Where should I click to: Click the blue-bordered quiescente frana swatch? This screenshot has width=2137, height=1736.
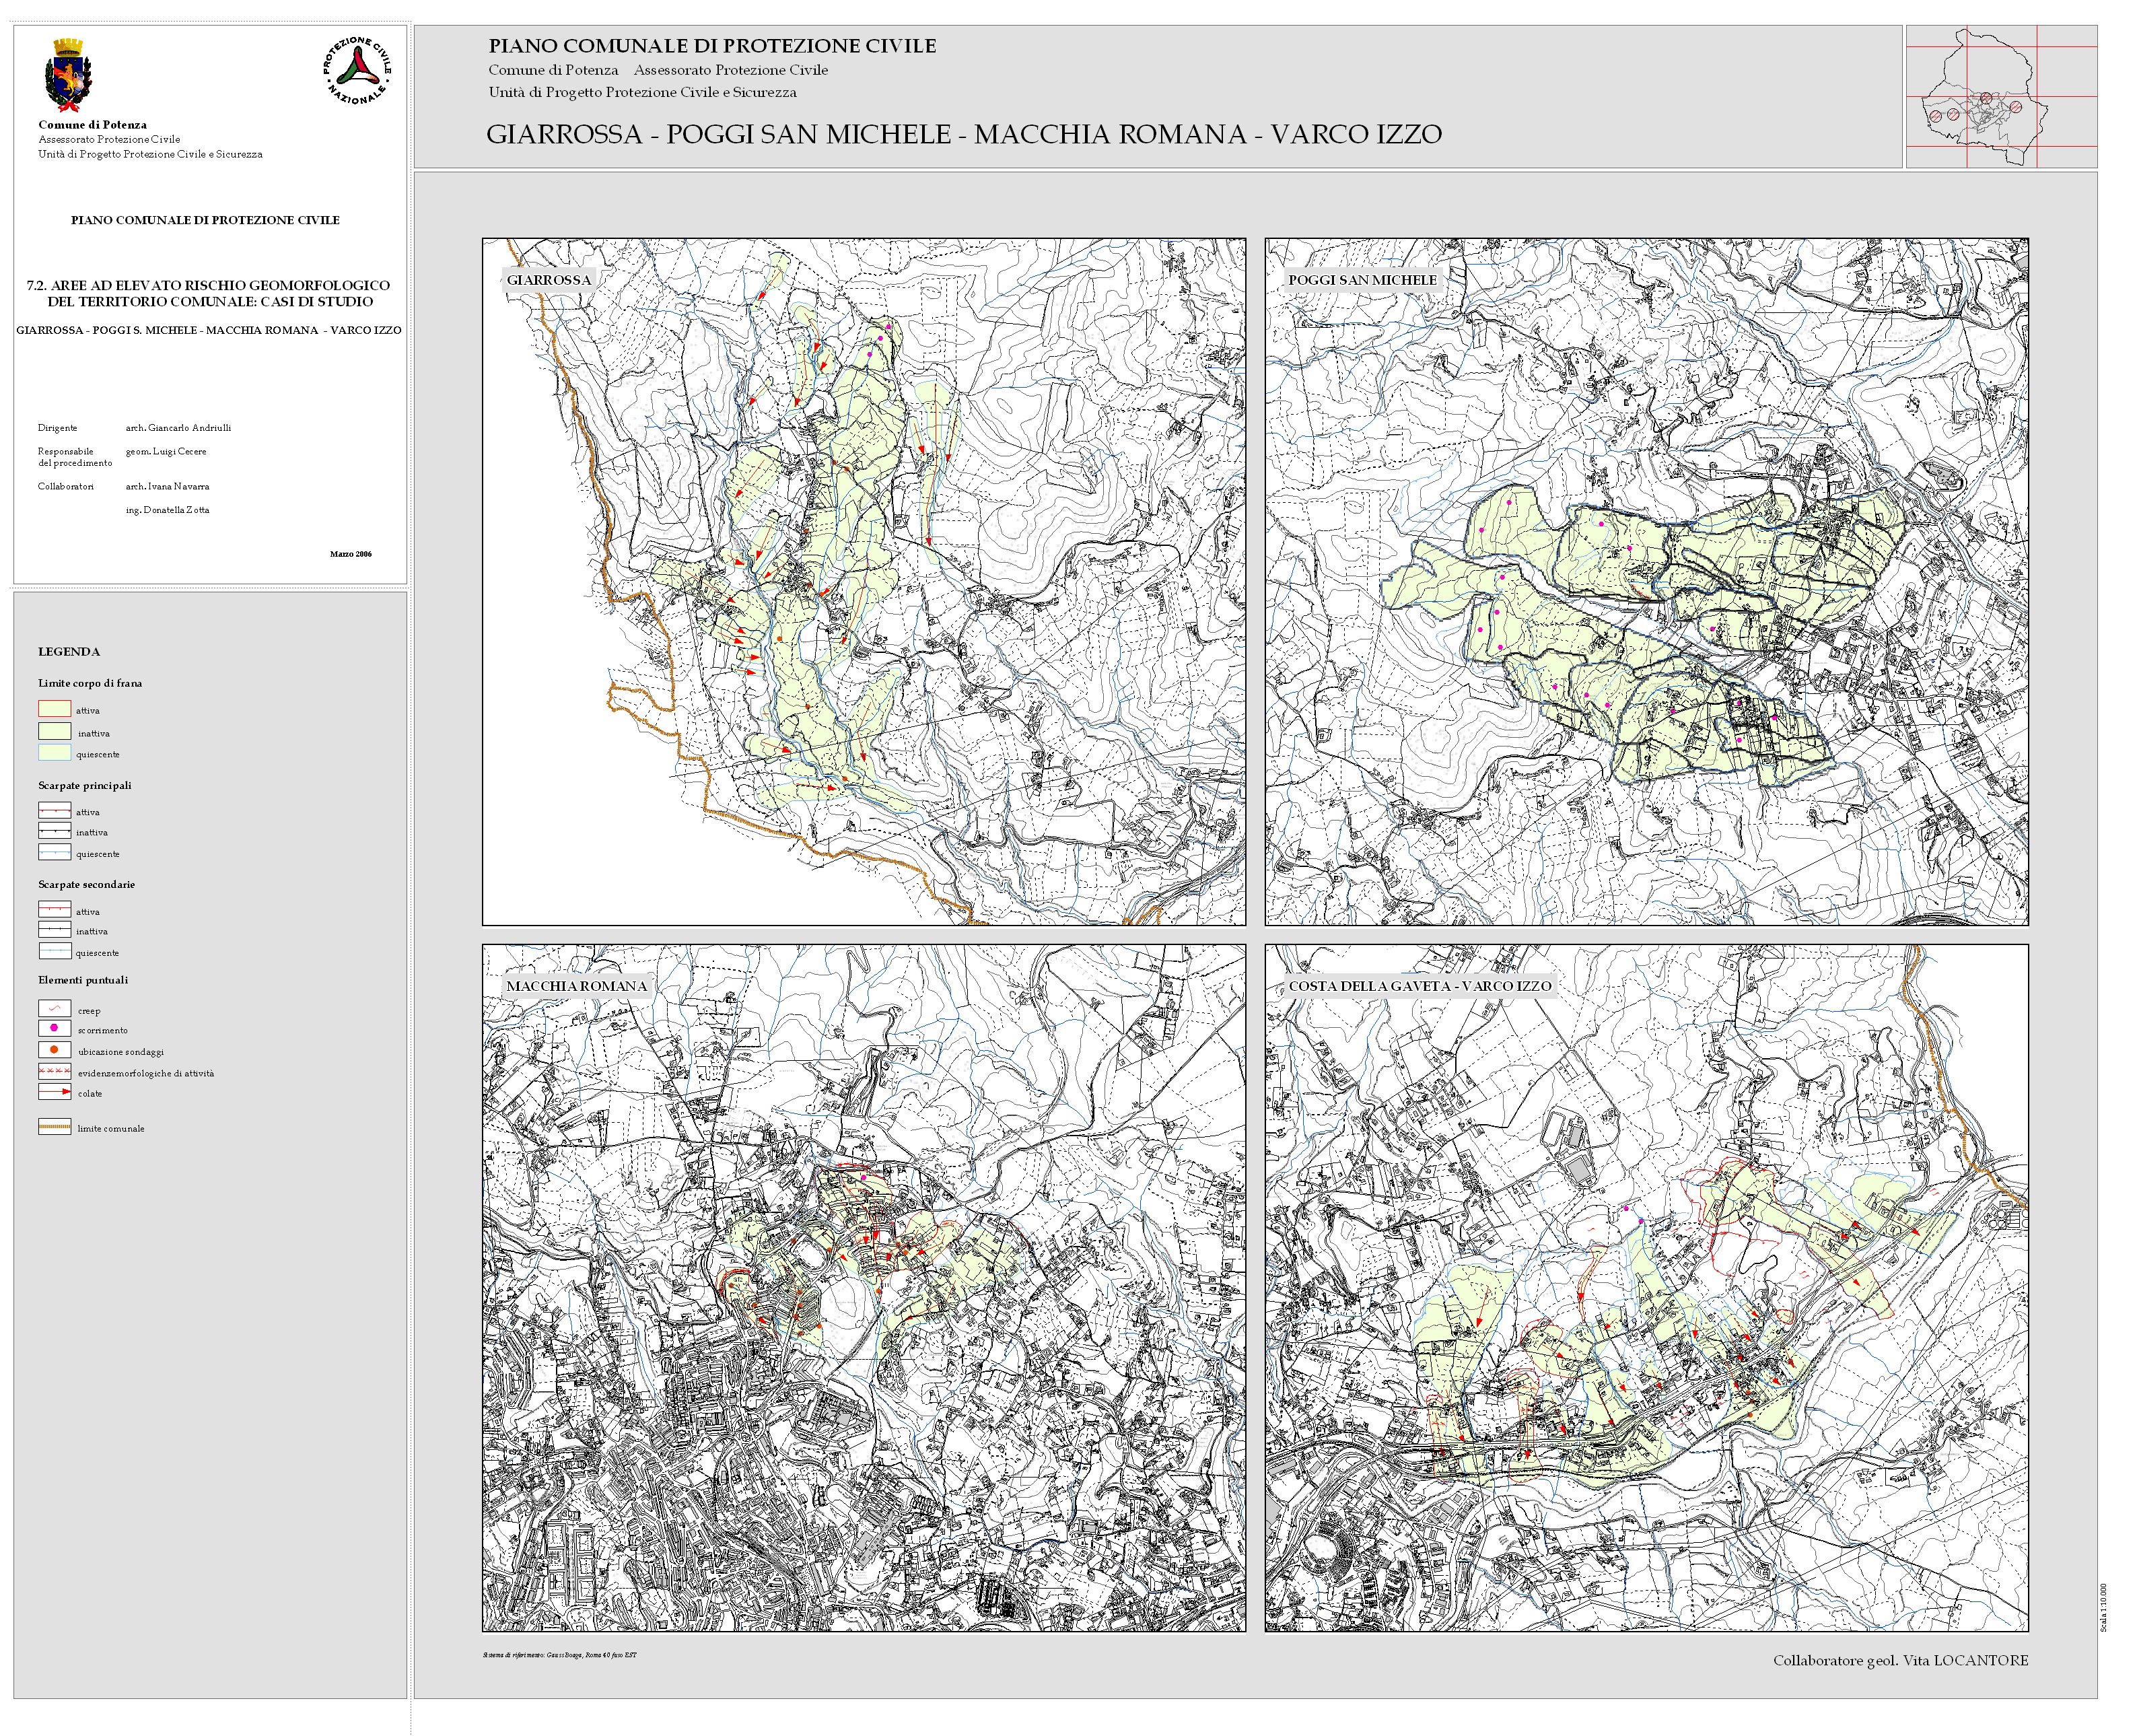54,752
